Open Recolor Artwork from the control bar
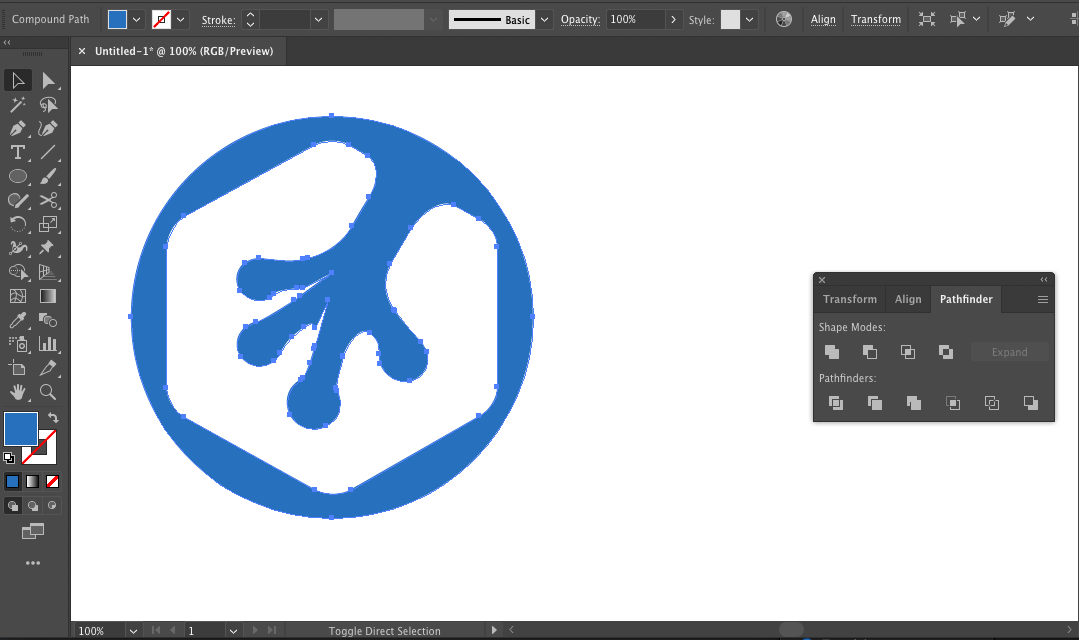Viewport: 1079px width, 640px height. tap(783, 18)
